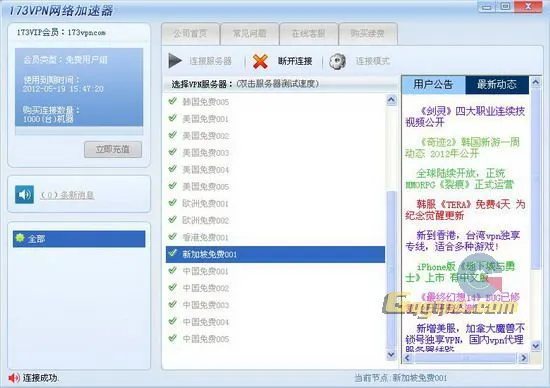Click the 连接模式 label

pyautogui.click(x=373, y=61)
